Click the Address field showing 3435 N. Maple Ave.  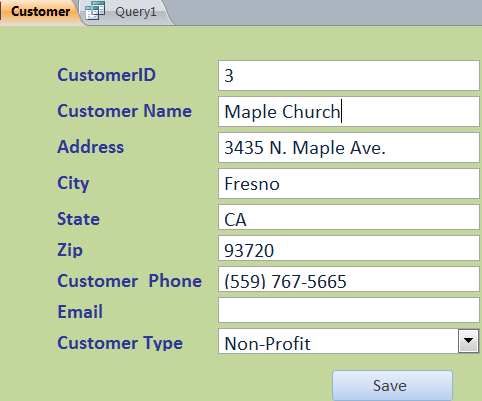coord(349,148)
